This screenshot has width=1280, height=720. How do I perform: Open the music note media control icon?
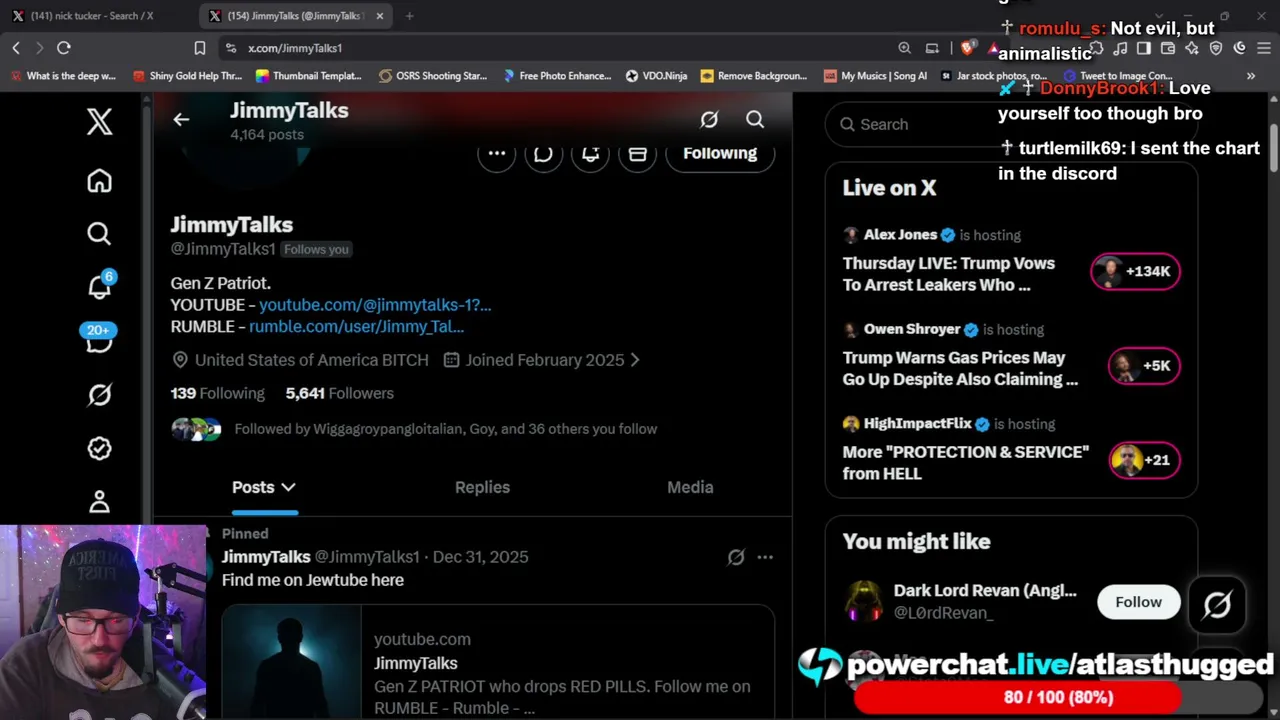(1120, 48)
